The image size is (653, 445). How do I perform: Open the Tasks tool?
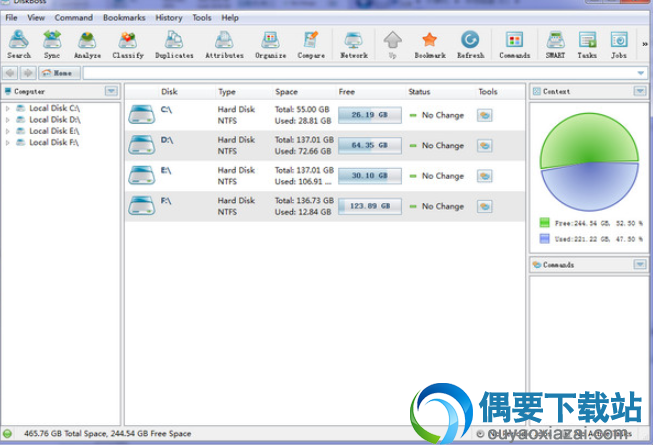click(587, 44)
